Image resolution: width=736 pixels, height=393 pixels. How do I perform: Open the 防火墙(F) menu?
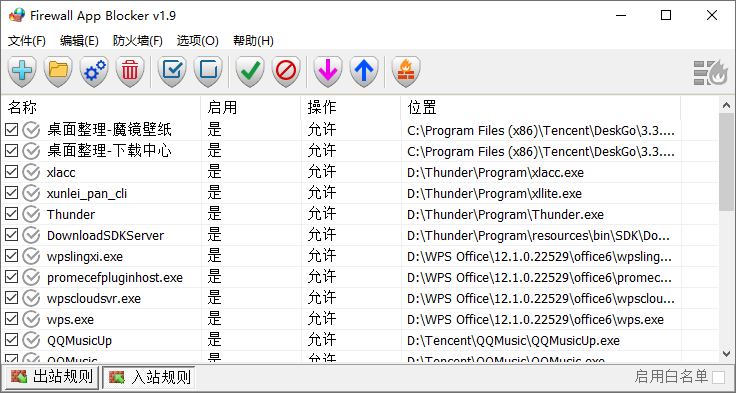(138, 41)
